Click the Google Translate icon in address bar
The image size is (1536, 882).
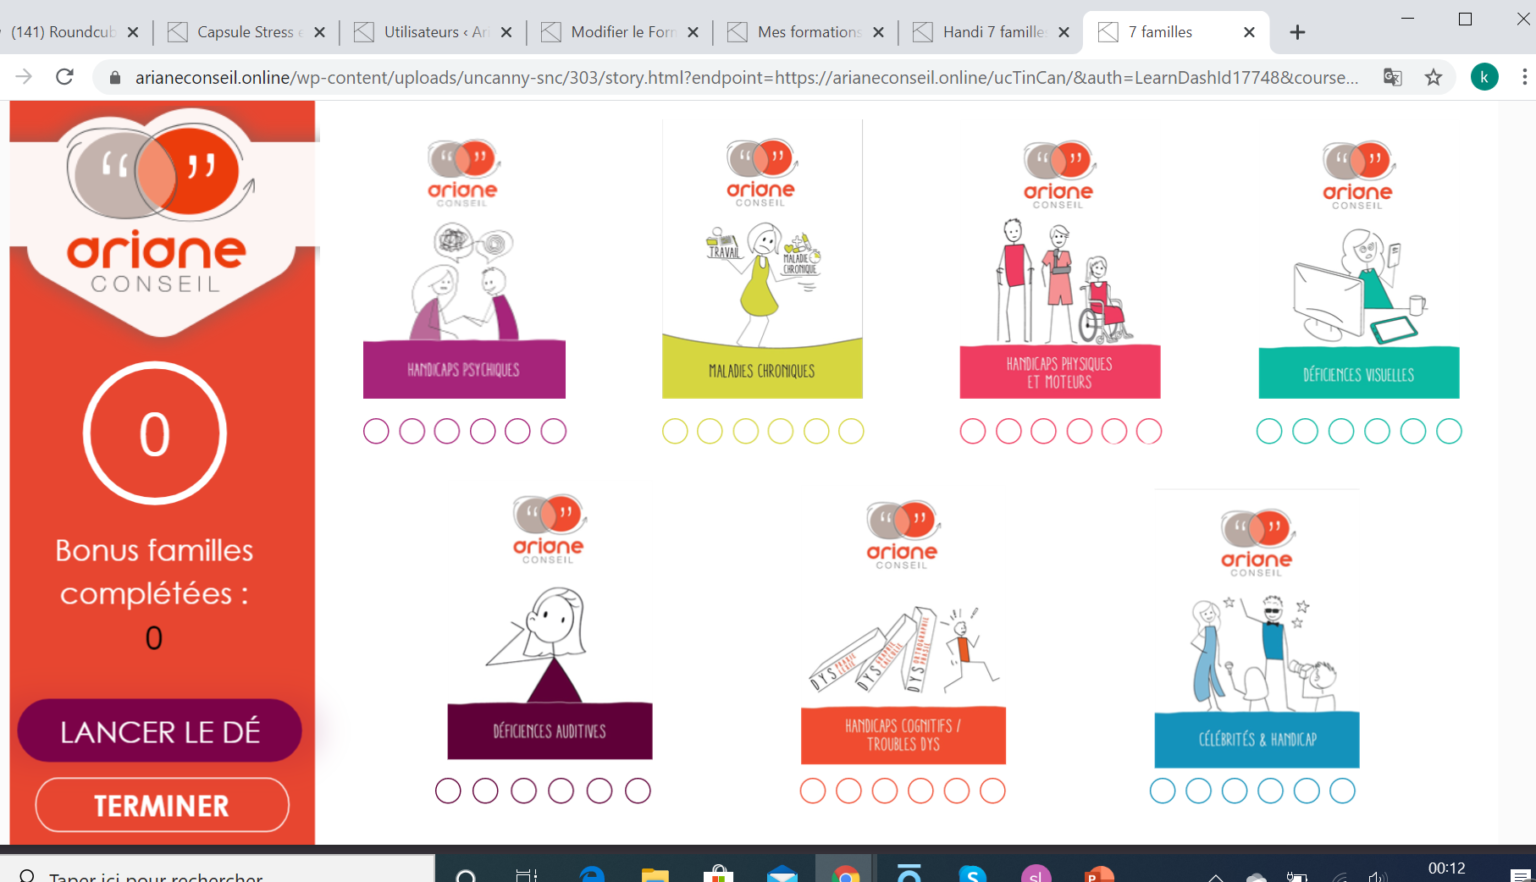[x=1392, y=77]
